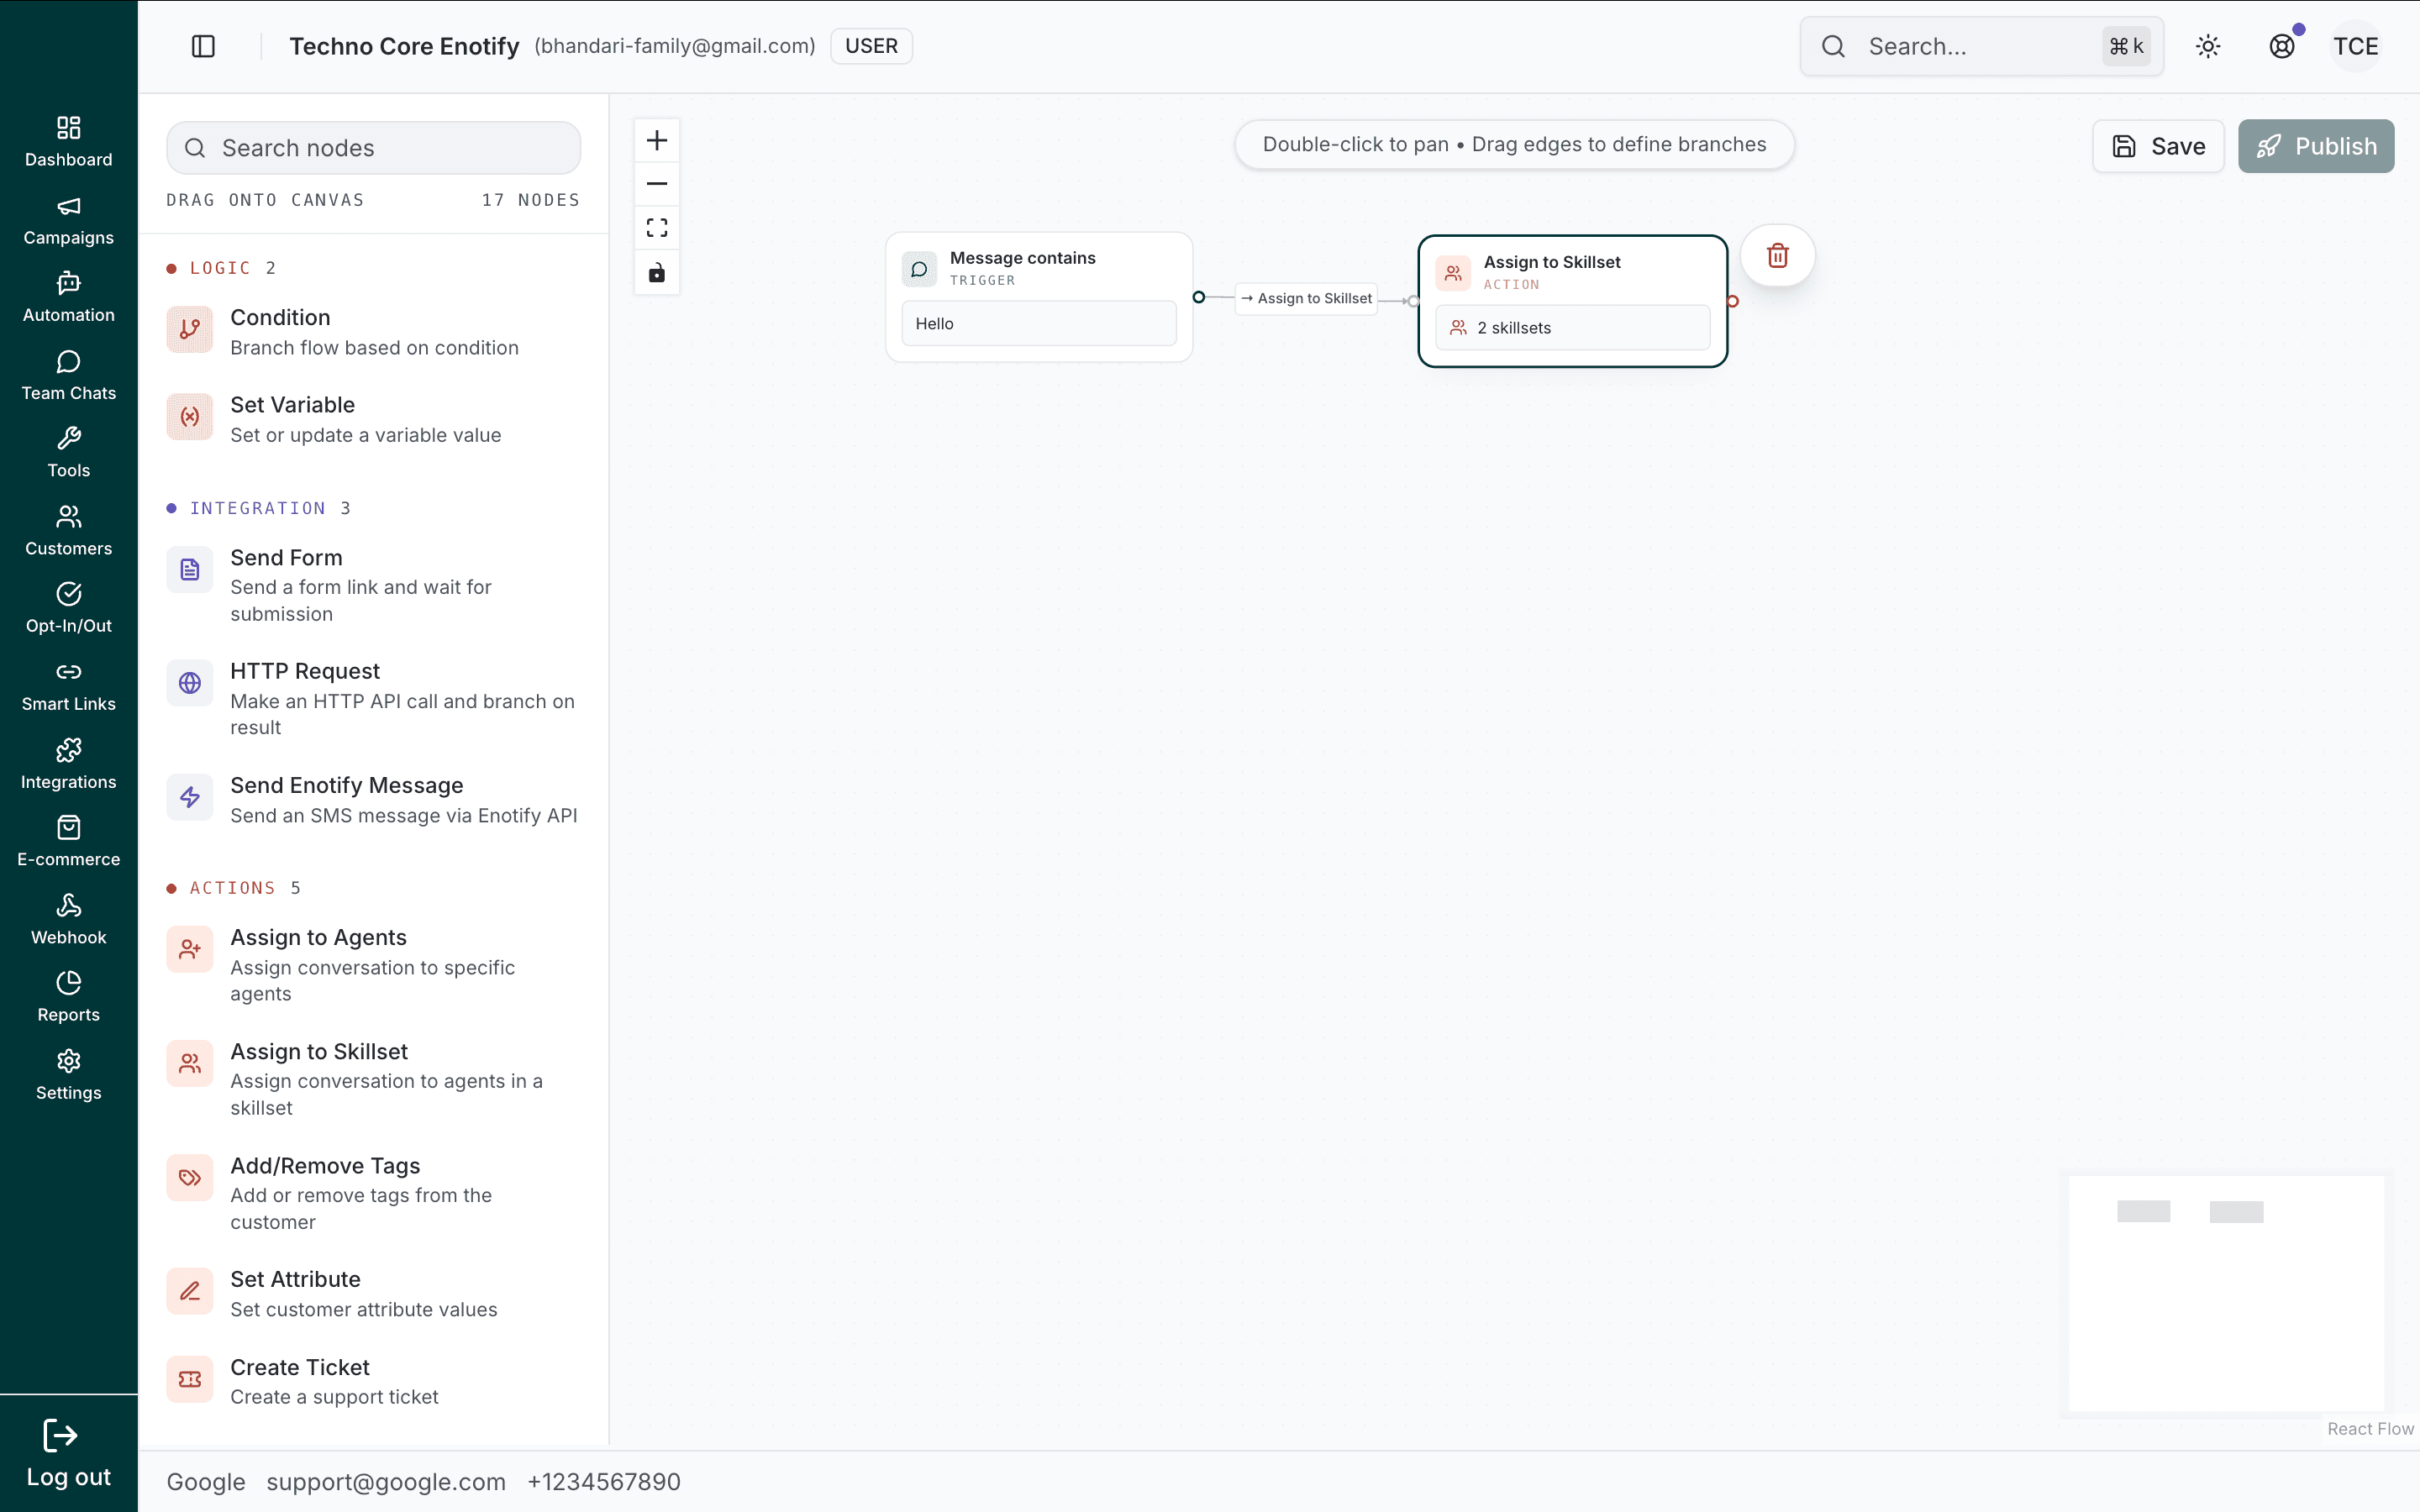Click the canvas minimap
2420x1512 pixels.
coord(2226,1293)
